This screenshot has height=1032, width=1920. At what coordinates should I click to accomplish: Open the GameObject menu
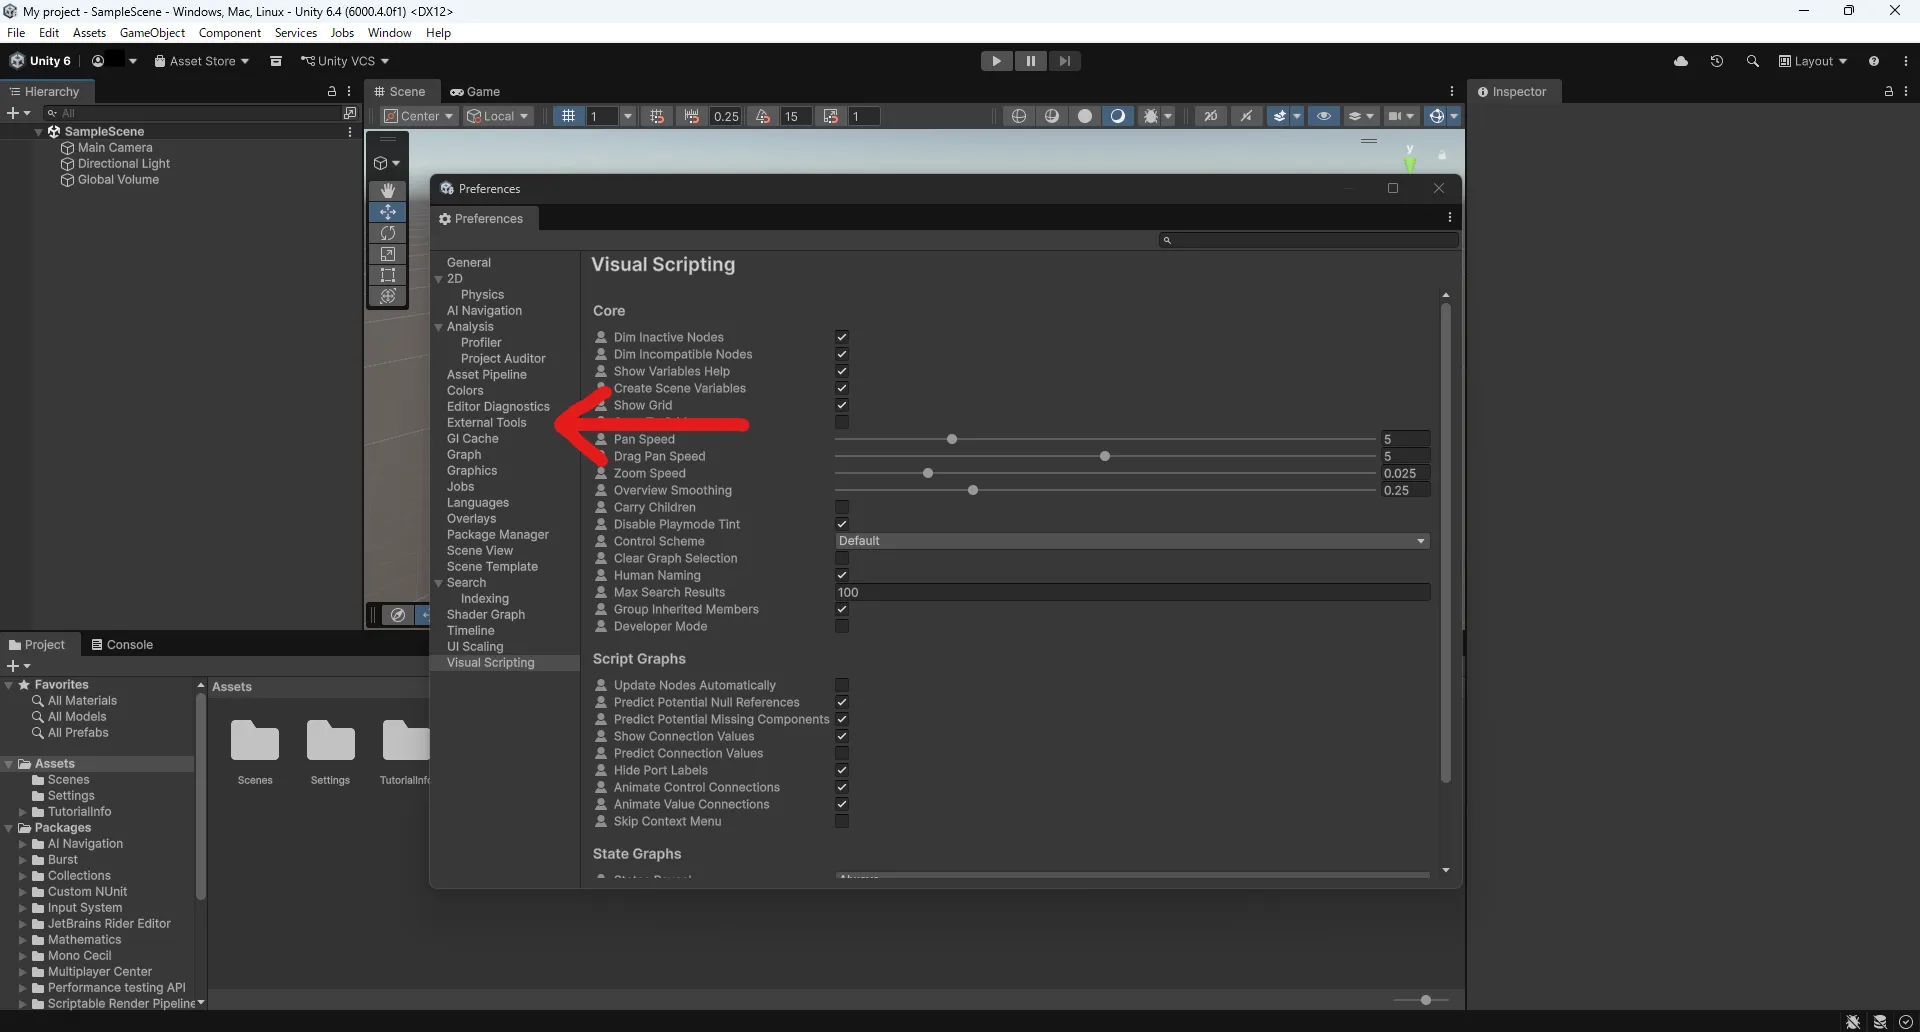pos(151,32)
